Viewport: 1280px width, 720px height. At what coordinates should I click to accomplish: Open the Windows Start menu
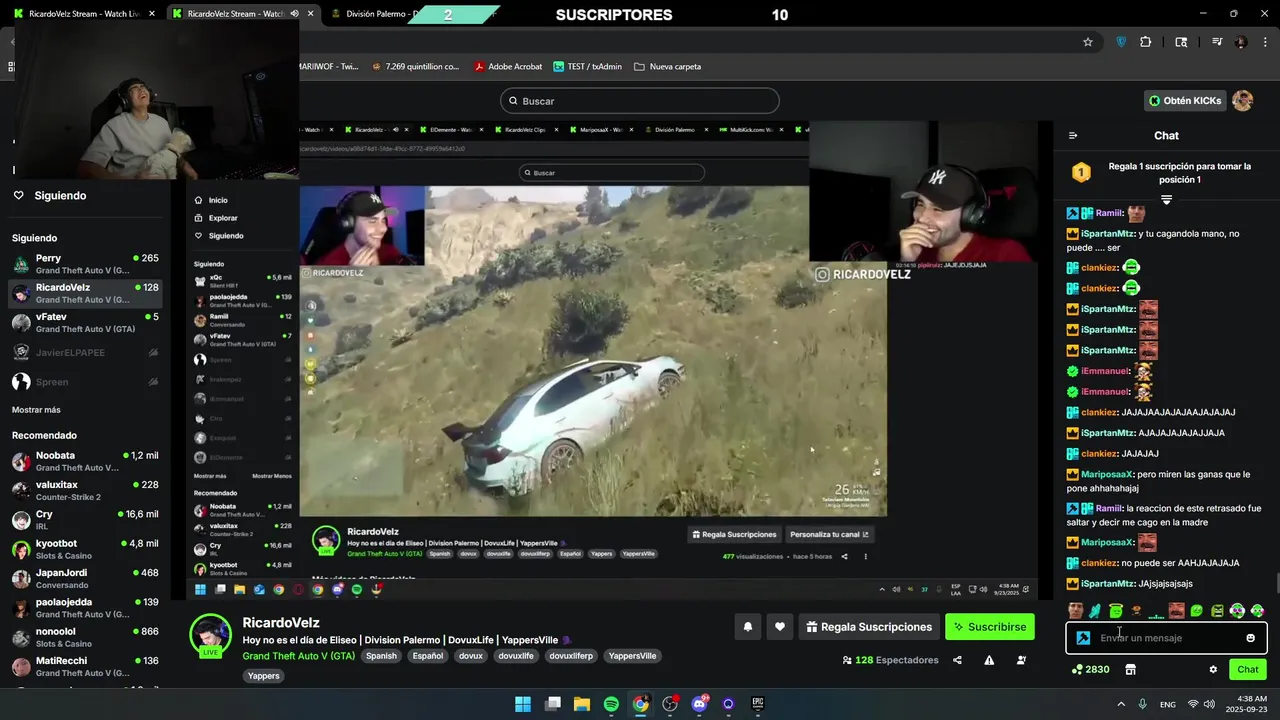tap(523, 704)
